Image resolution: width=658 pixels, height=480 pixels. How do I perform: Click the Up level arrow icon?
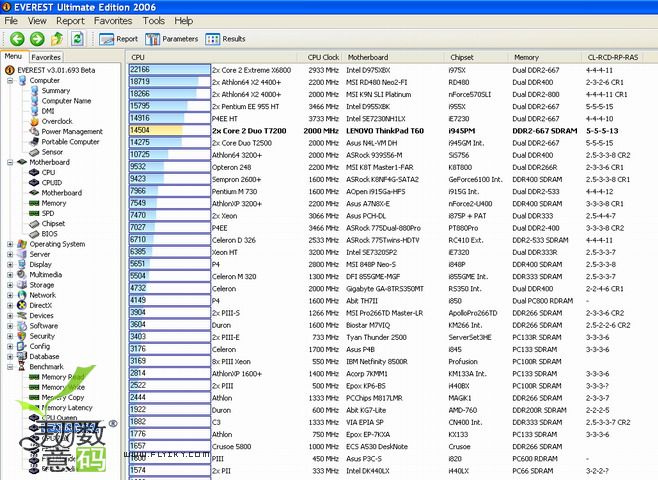[57, 39]
